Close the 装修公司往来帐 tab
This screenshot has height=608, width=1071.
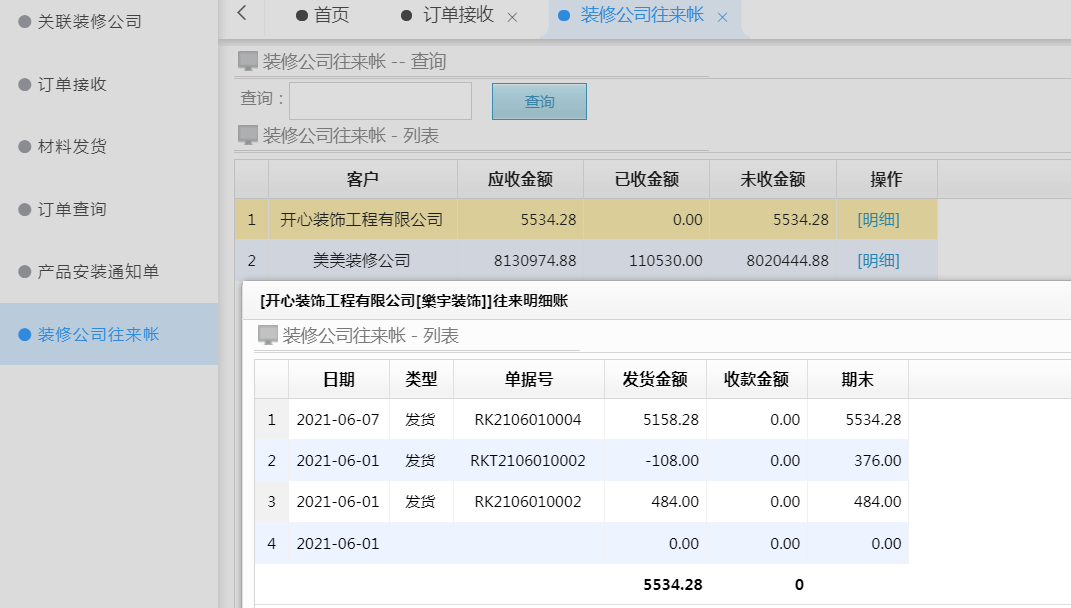(722, 17)
